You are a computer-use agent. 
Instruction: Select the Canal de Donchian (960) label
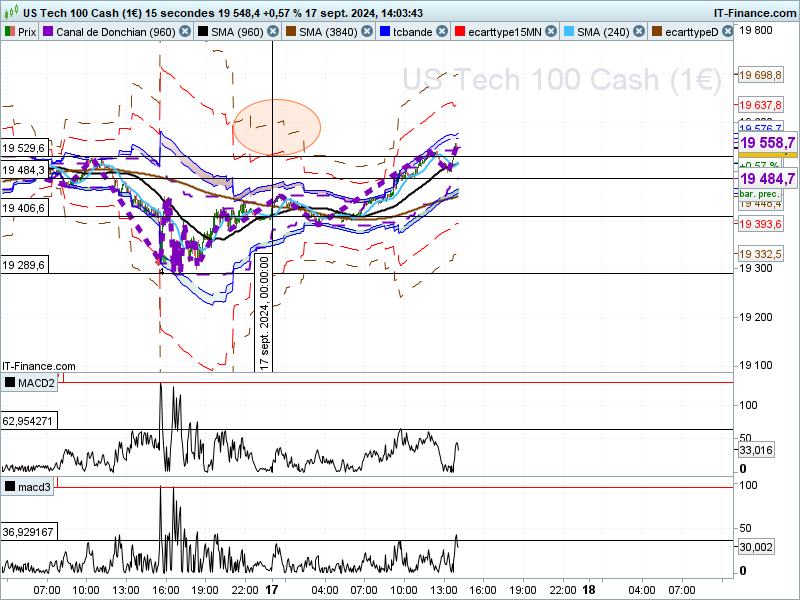point(116,32)
